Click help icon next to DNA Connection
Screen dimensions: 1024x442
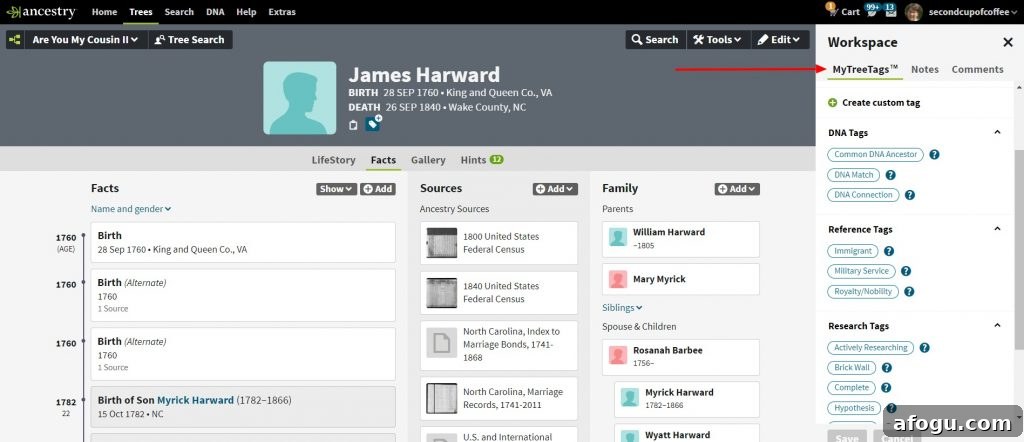[x=910, y=195]
